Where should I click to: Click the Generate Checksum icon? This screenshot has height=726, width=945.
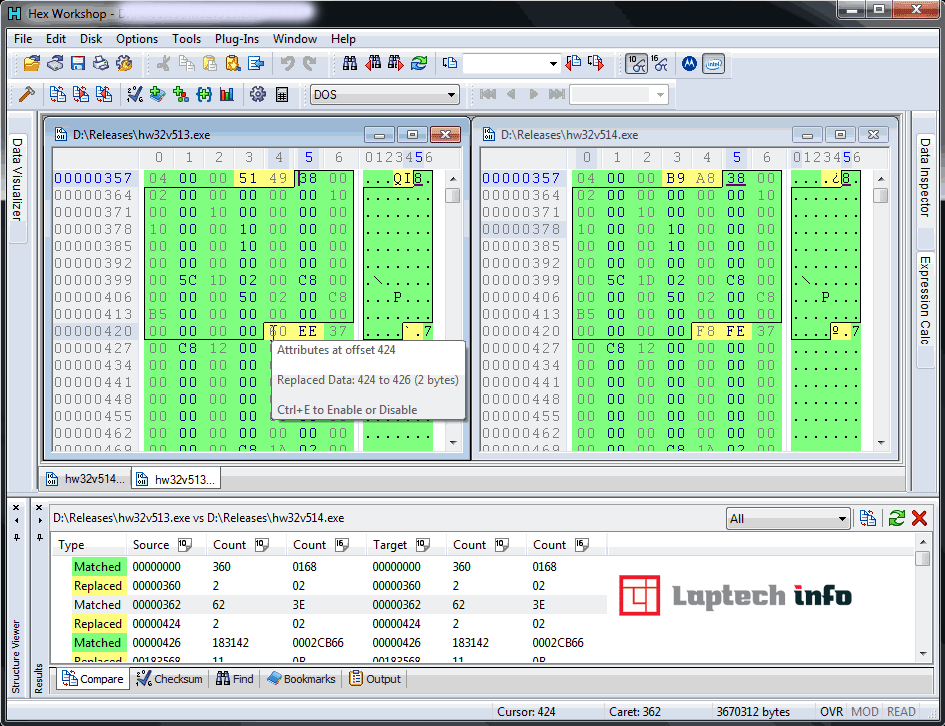point(134,95)
